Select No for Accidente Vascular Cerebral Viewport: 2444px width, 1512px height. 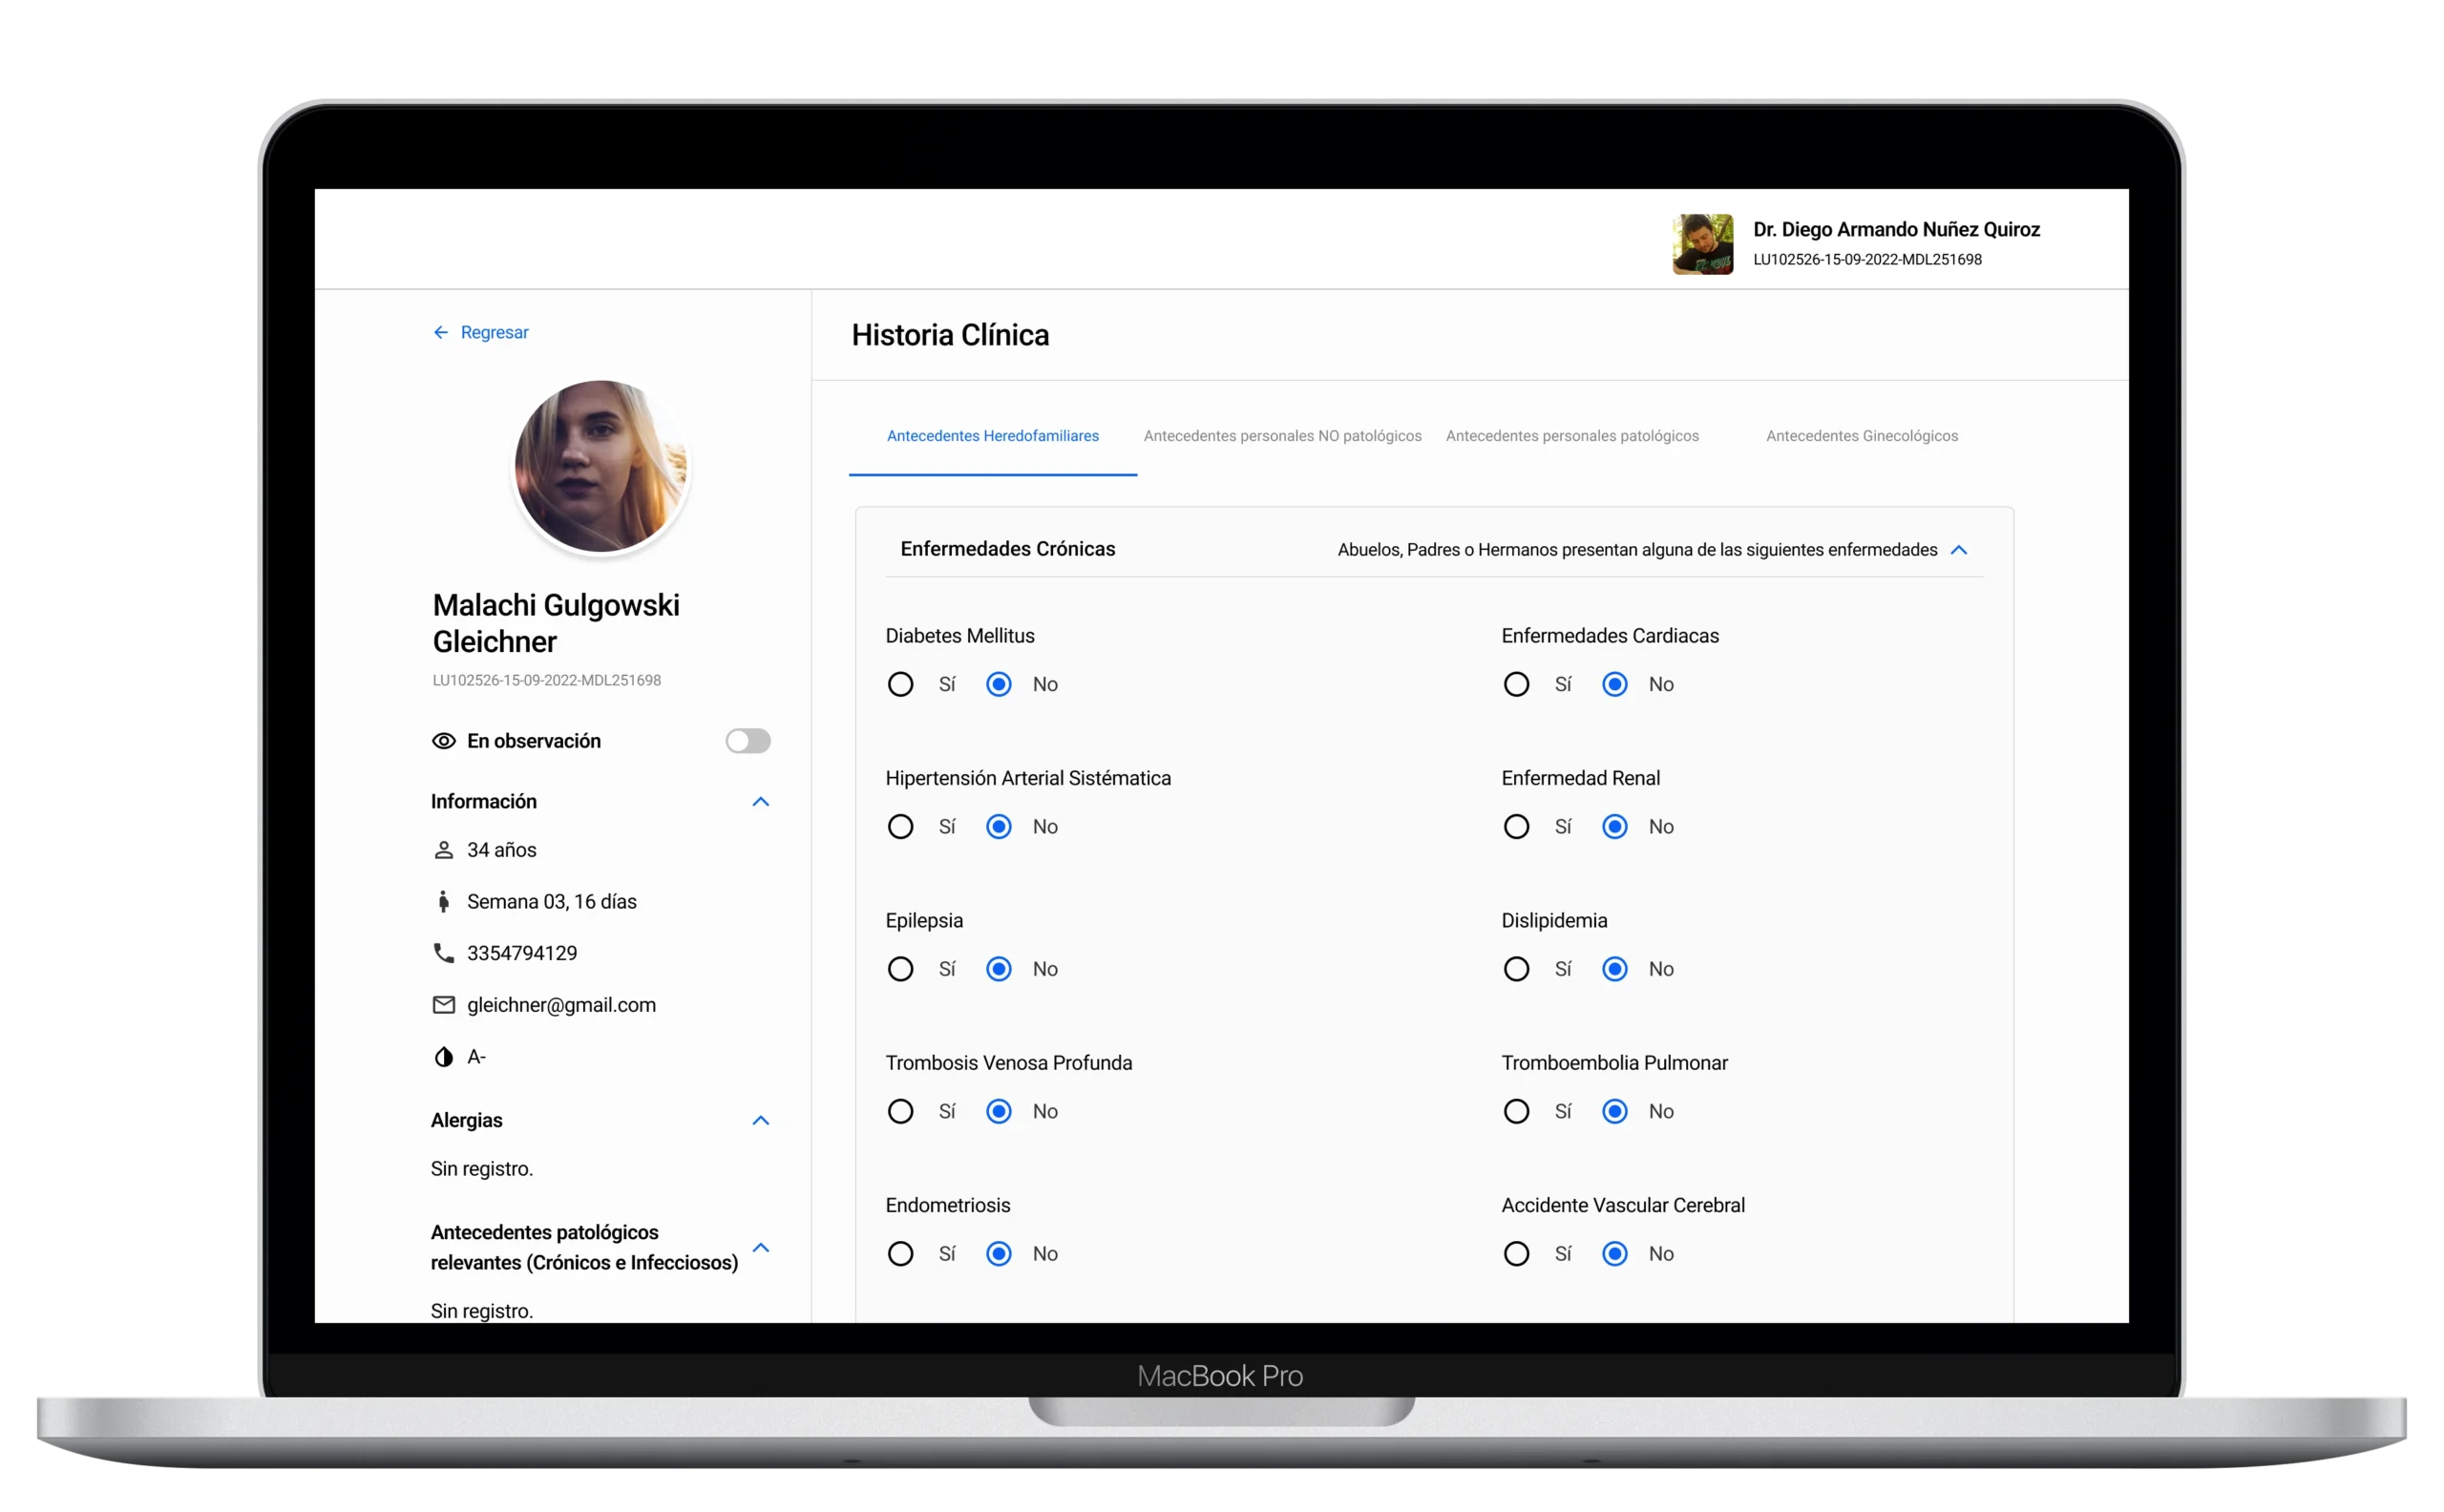coord(1614,1253)
